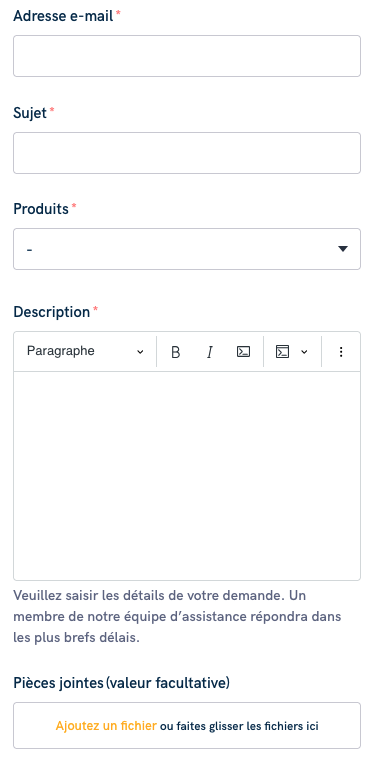
Task: Click the Pièces jointes label
Action: click(121, 683)
